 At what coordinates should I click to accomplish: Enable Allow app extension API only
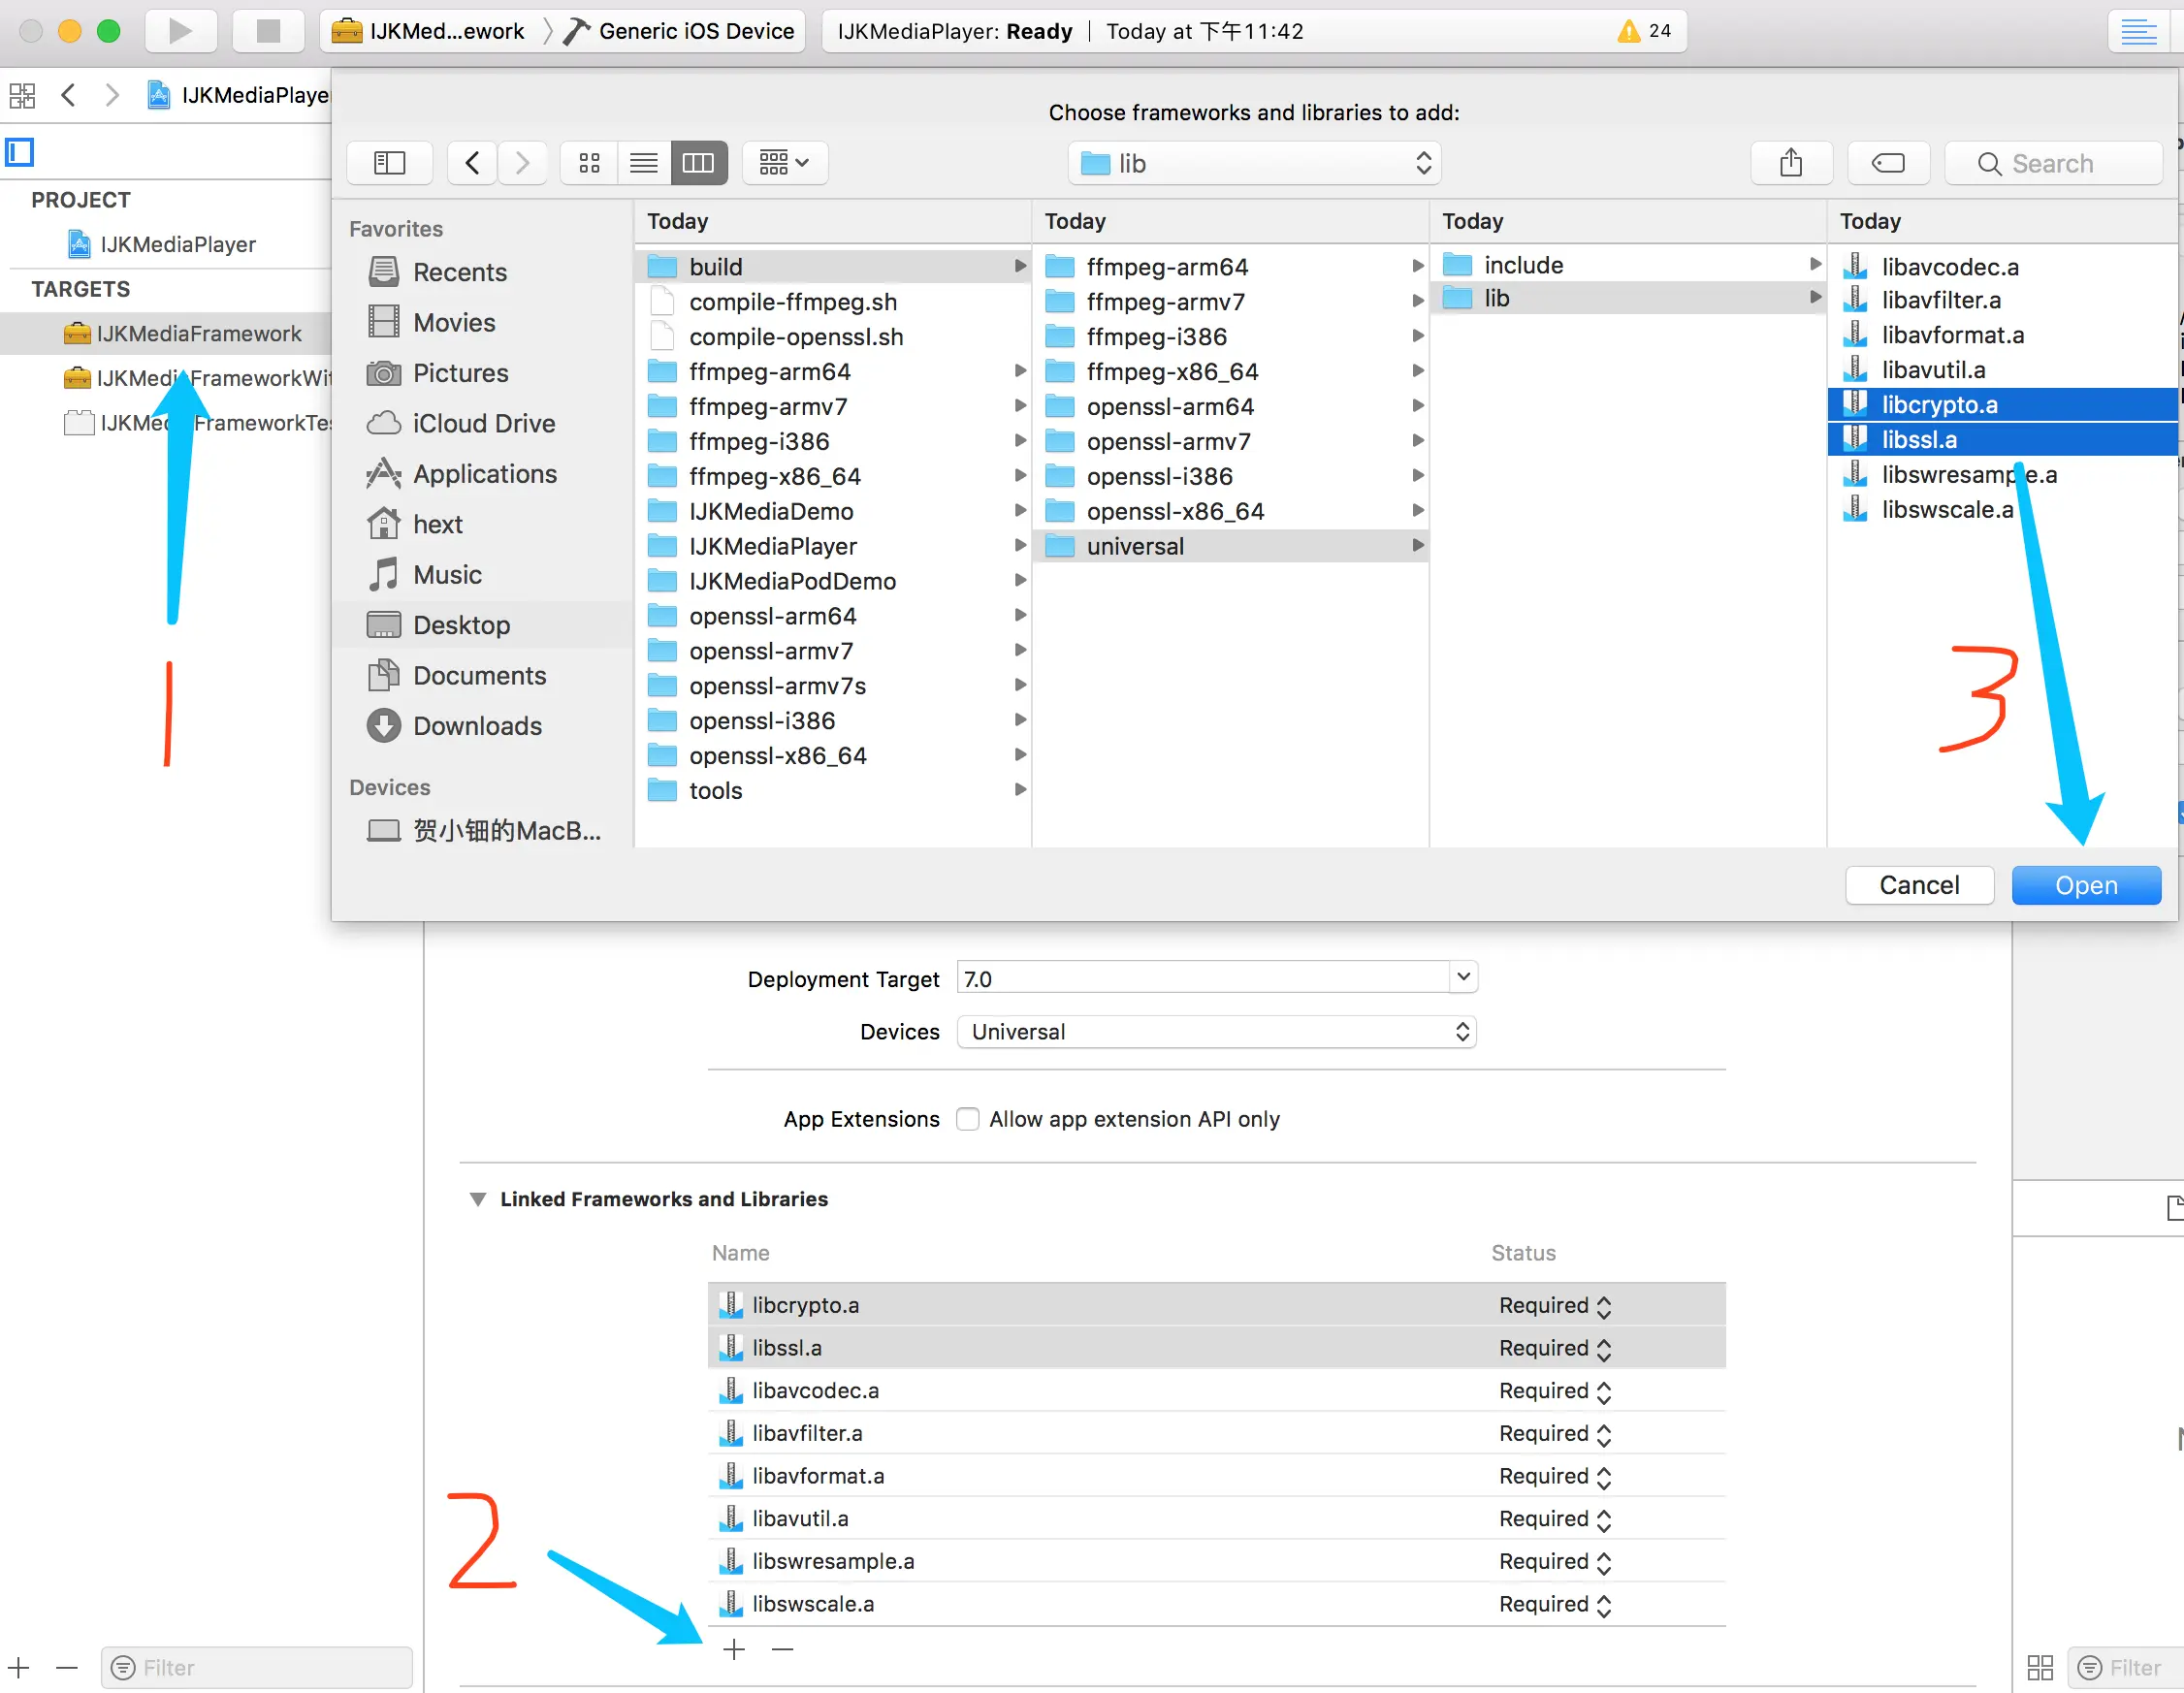[x=967, y=1119]
